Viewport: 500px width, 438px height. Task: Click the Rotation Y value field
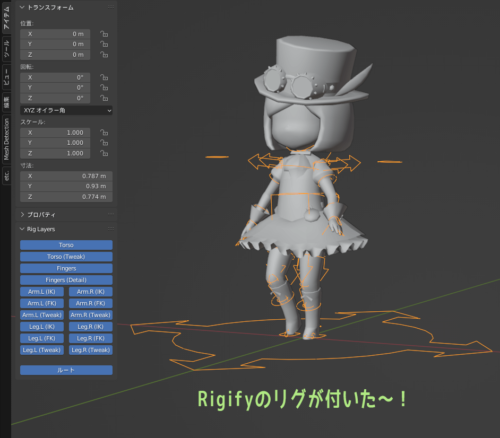[55, 88]
